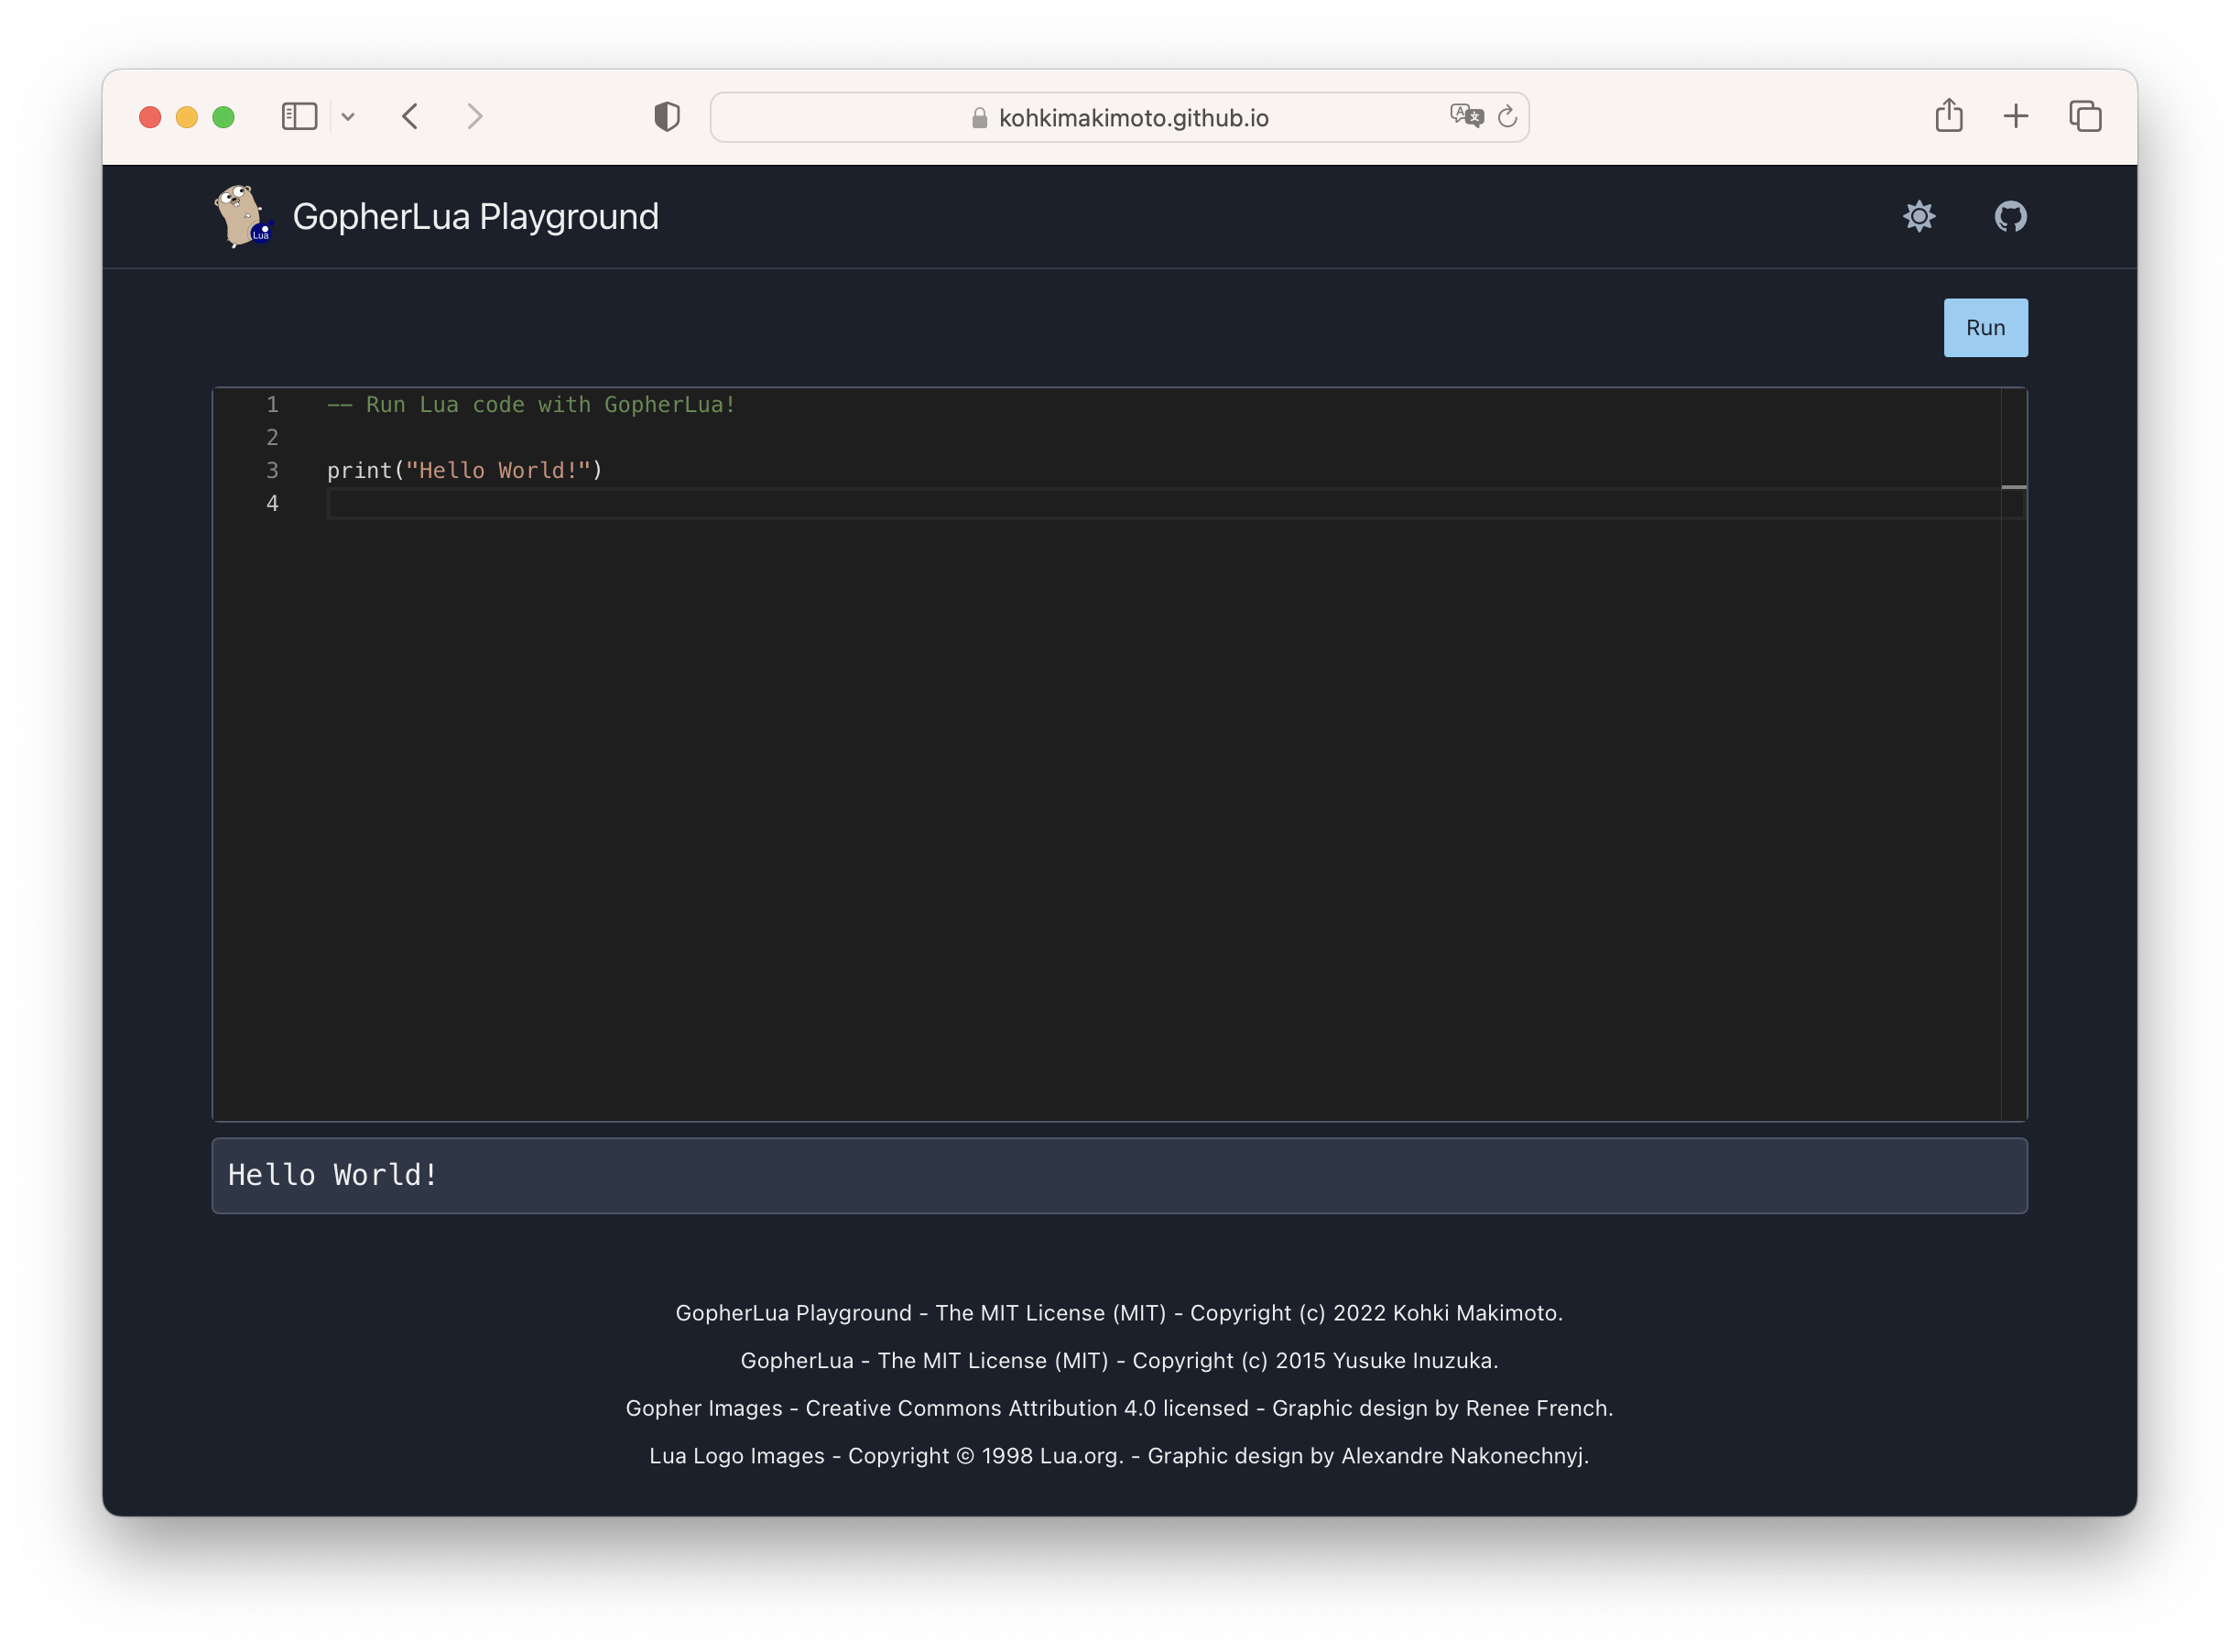Viewport: 2240px width, 1652px height.
Task: Show the tab overview icon
Action: tap(2085, 116)
